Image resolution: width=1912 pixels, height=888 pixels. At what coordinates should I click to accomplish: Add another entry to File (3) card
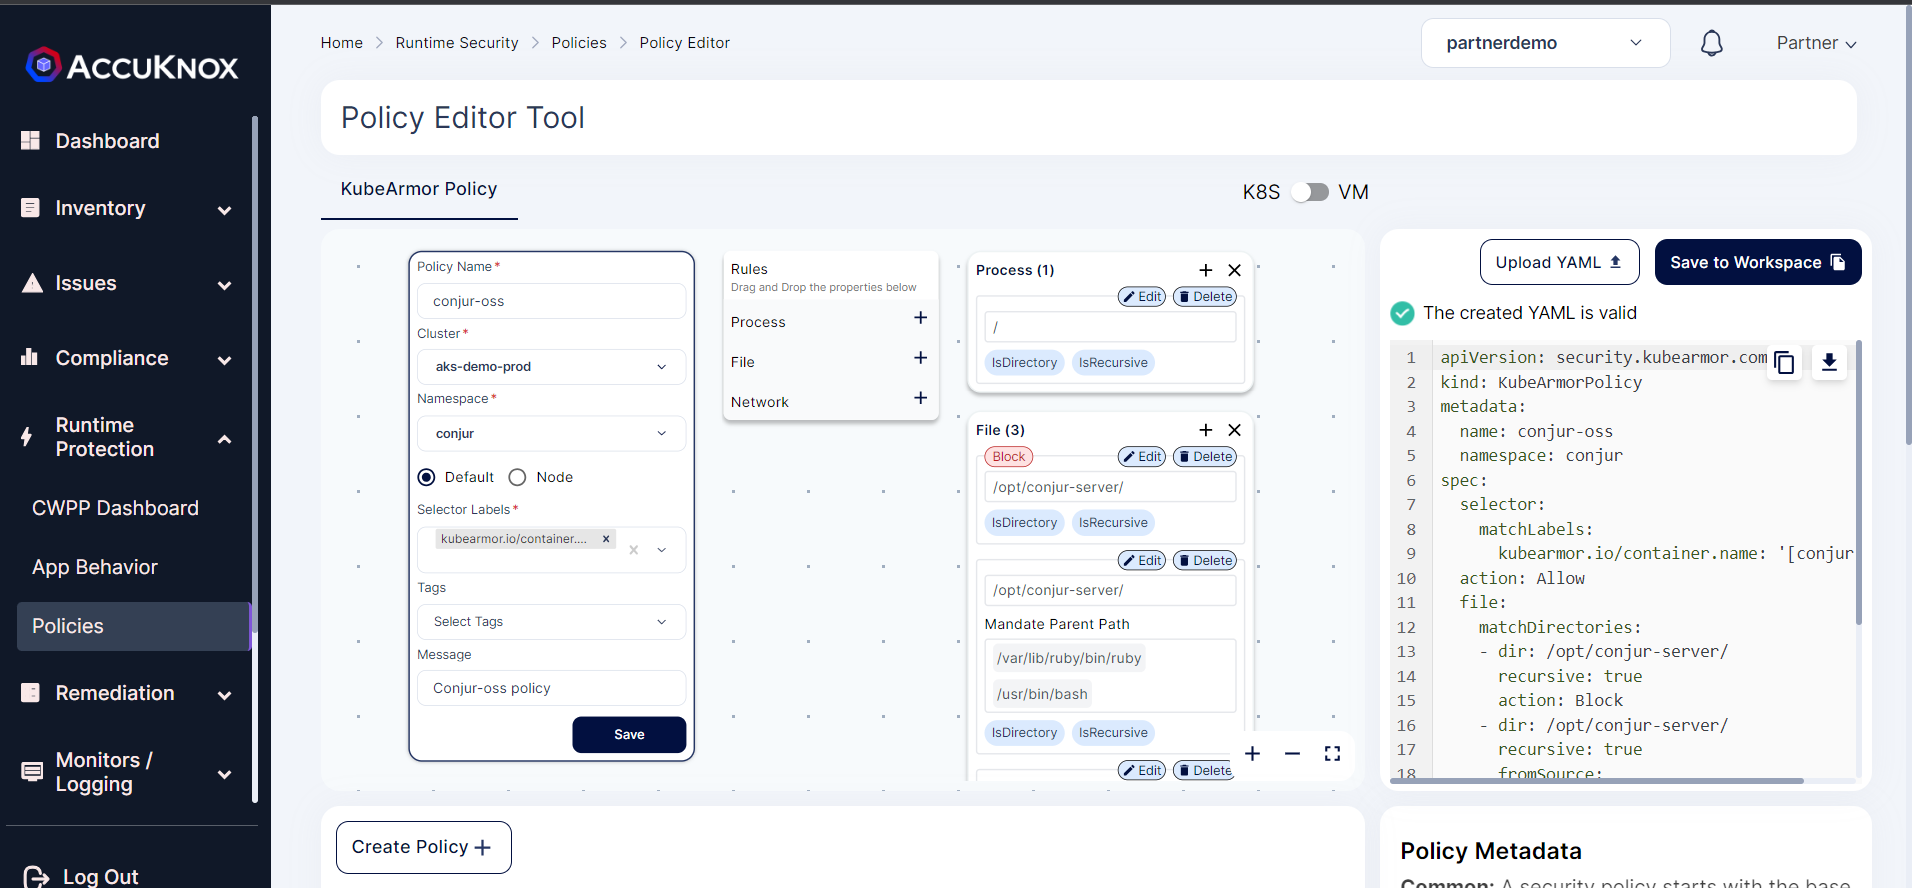click(x=1206, y=430)
